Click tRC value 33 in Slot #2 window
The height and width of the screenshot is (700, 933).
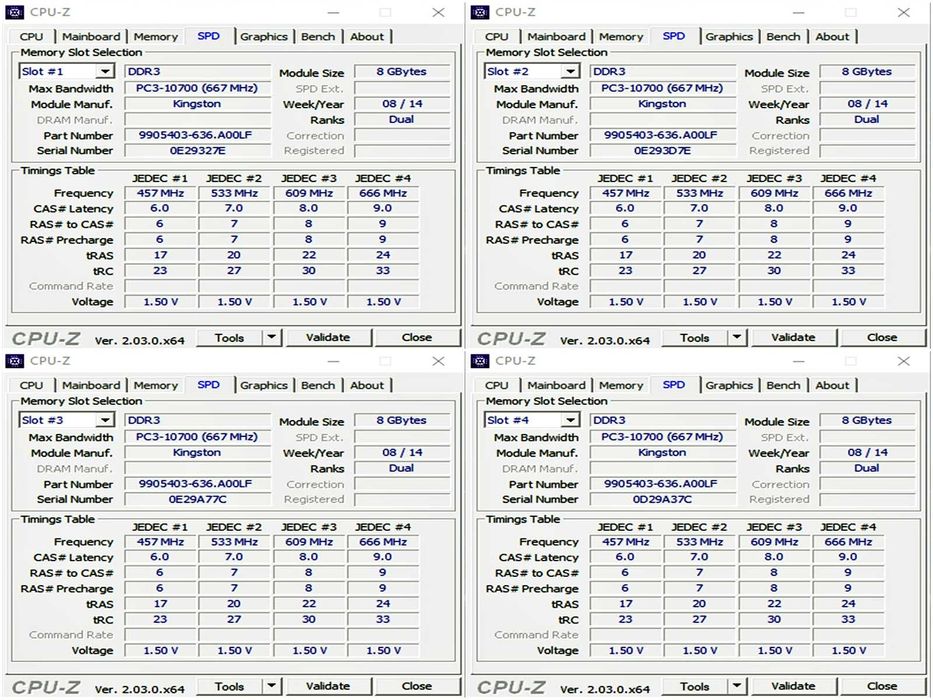click(848, 270)
